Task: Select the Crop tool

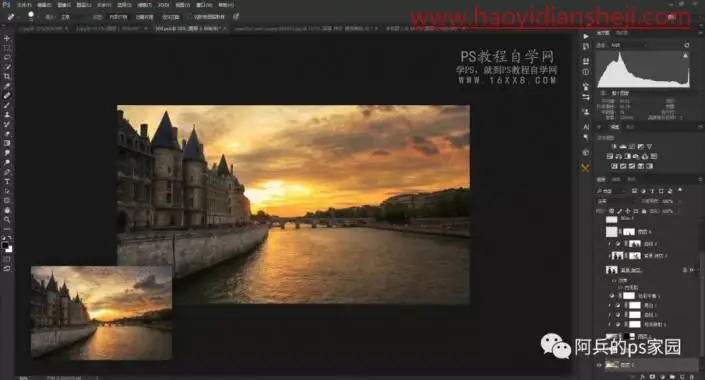Action: tap(7, 77)
